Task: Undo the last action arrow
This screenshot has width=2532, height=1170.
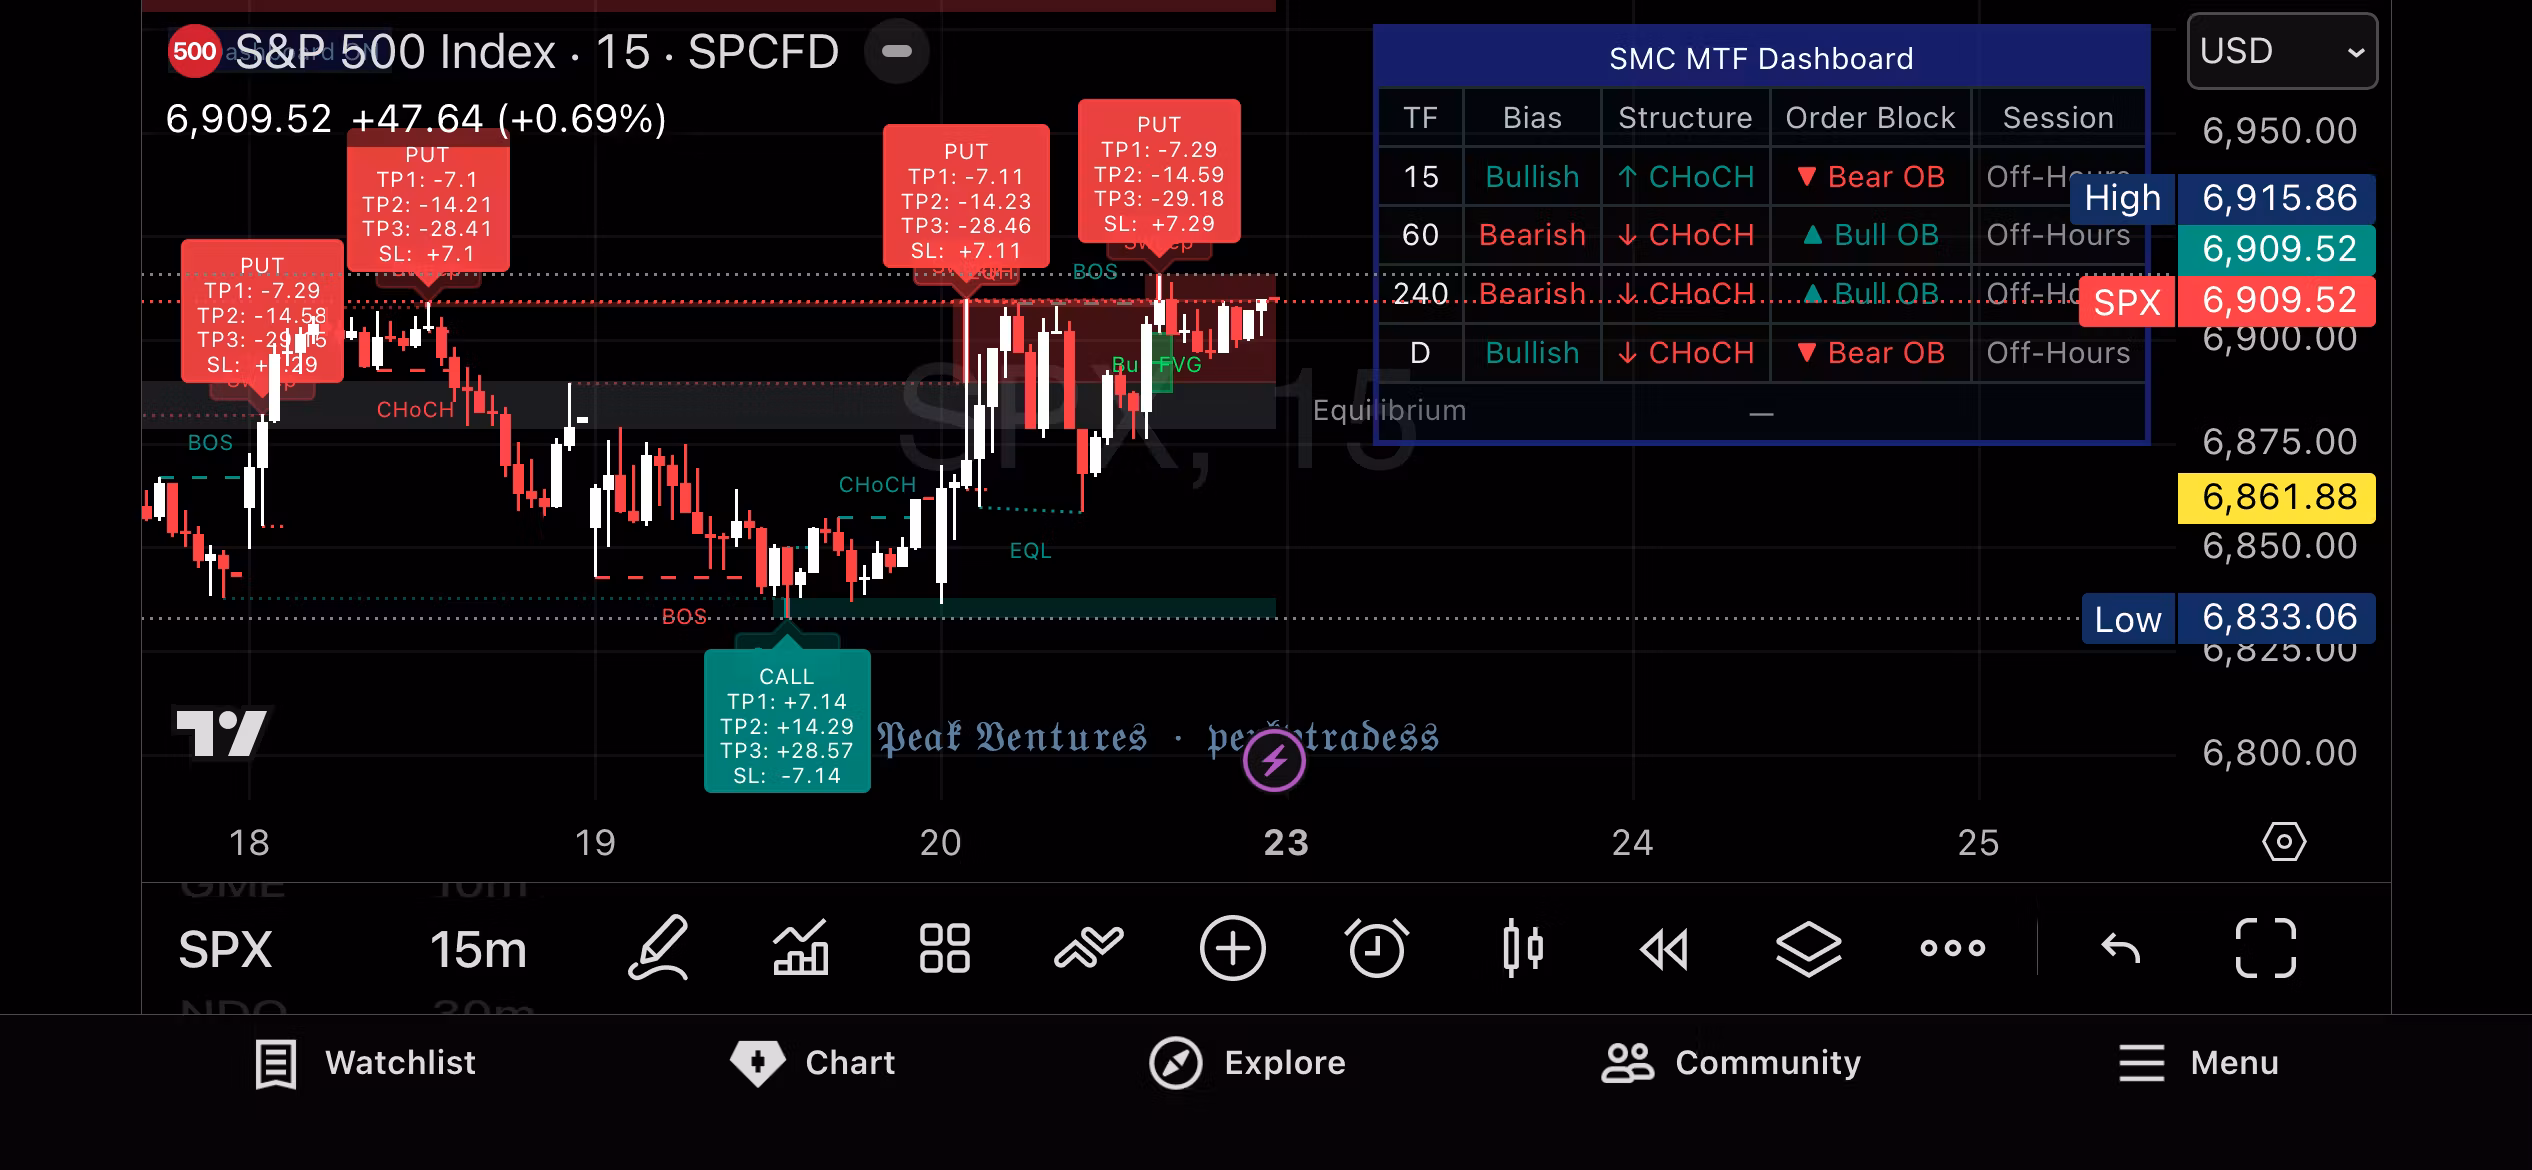Action: [x=2120, y=948]
